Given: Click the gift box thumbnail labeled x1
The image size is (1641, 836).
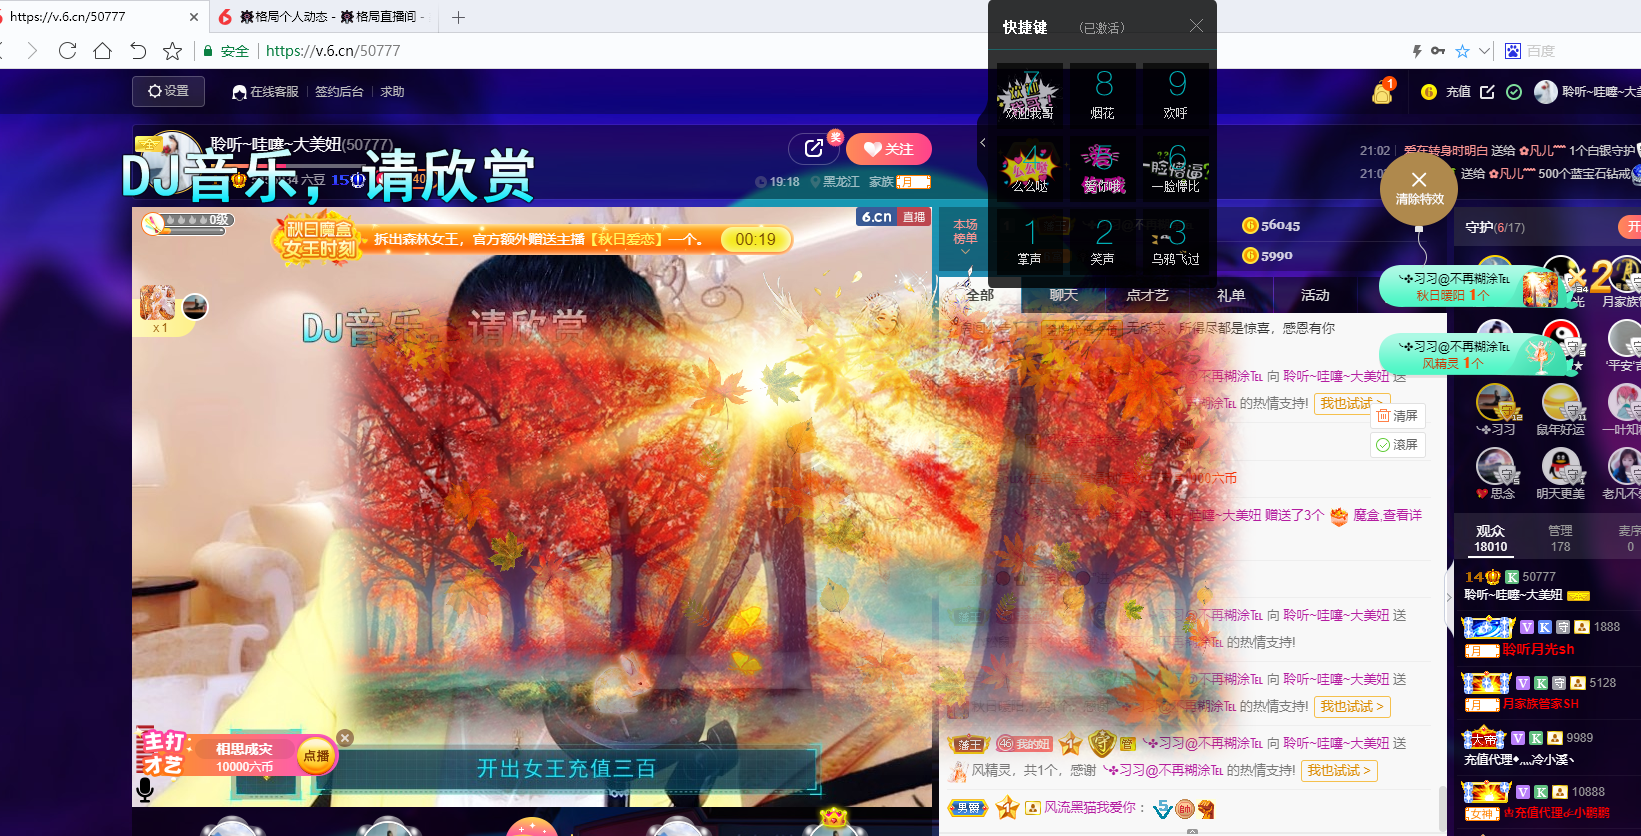Looking at the screenshot, I should pyautogui.click(x=157, y=302).
